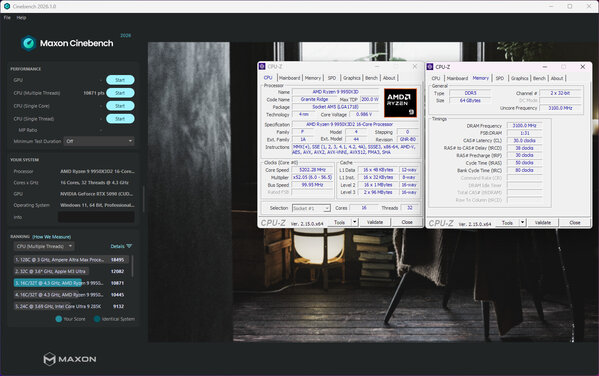This screenshot has height=376, width=599.
Task: Click Tools button in right CPU-Z
Action: [507, 223]
